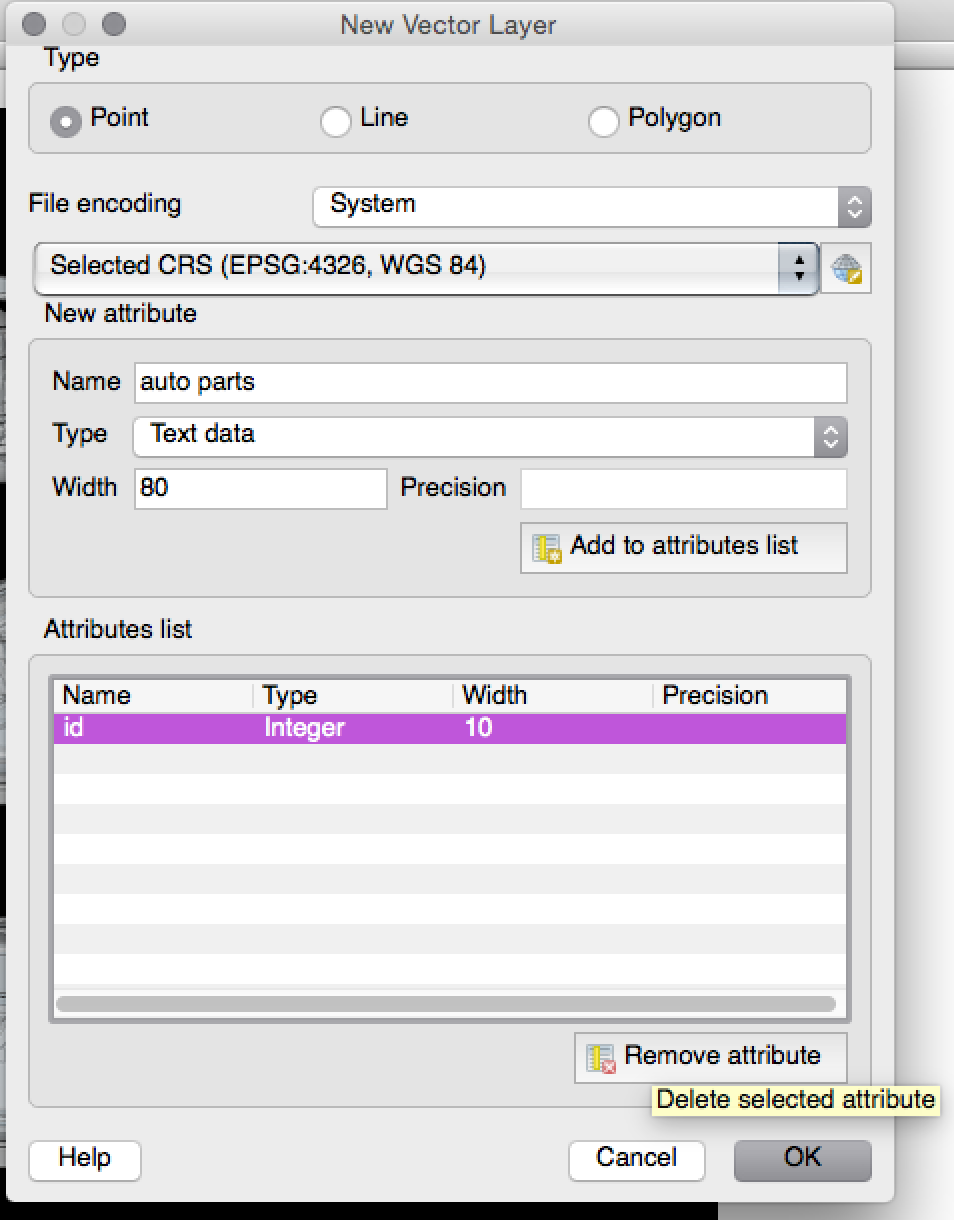954x1220 pixels.
Task: Click the Width value 10 cell
Action: click(478, 728)
